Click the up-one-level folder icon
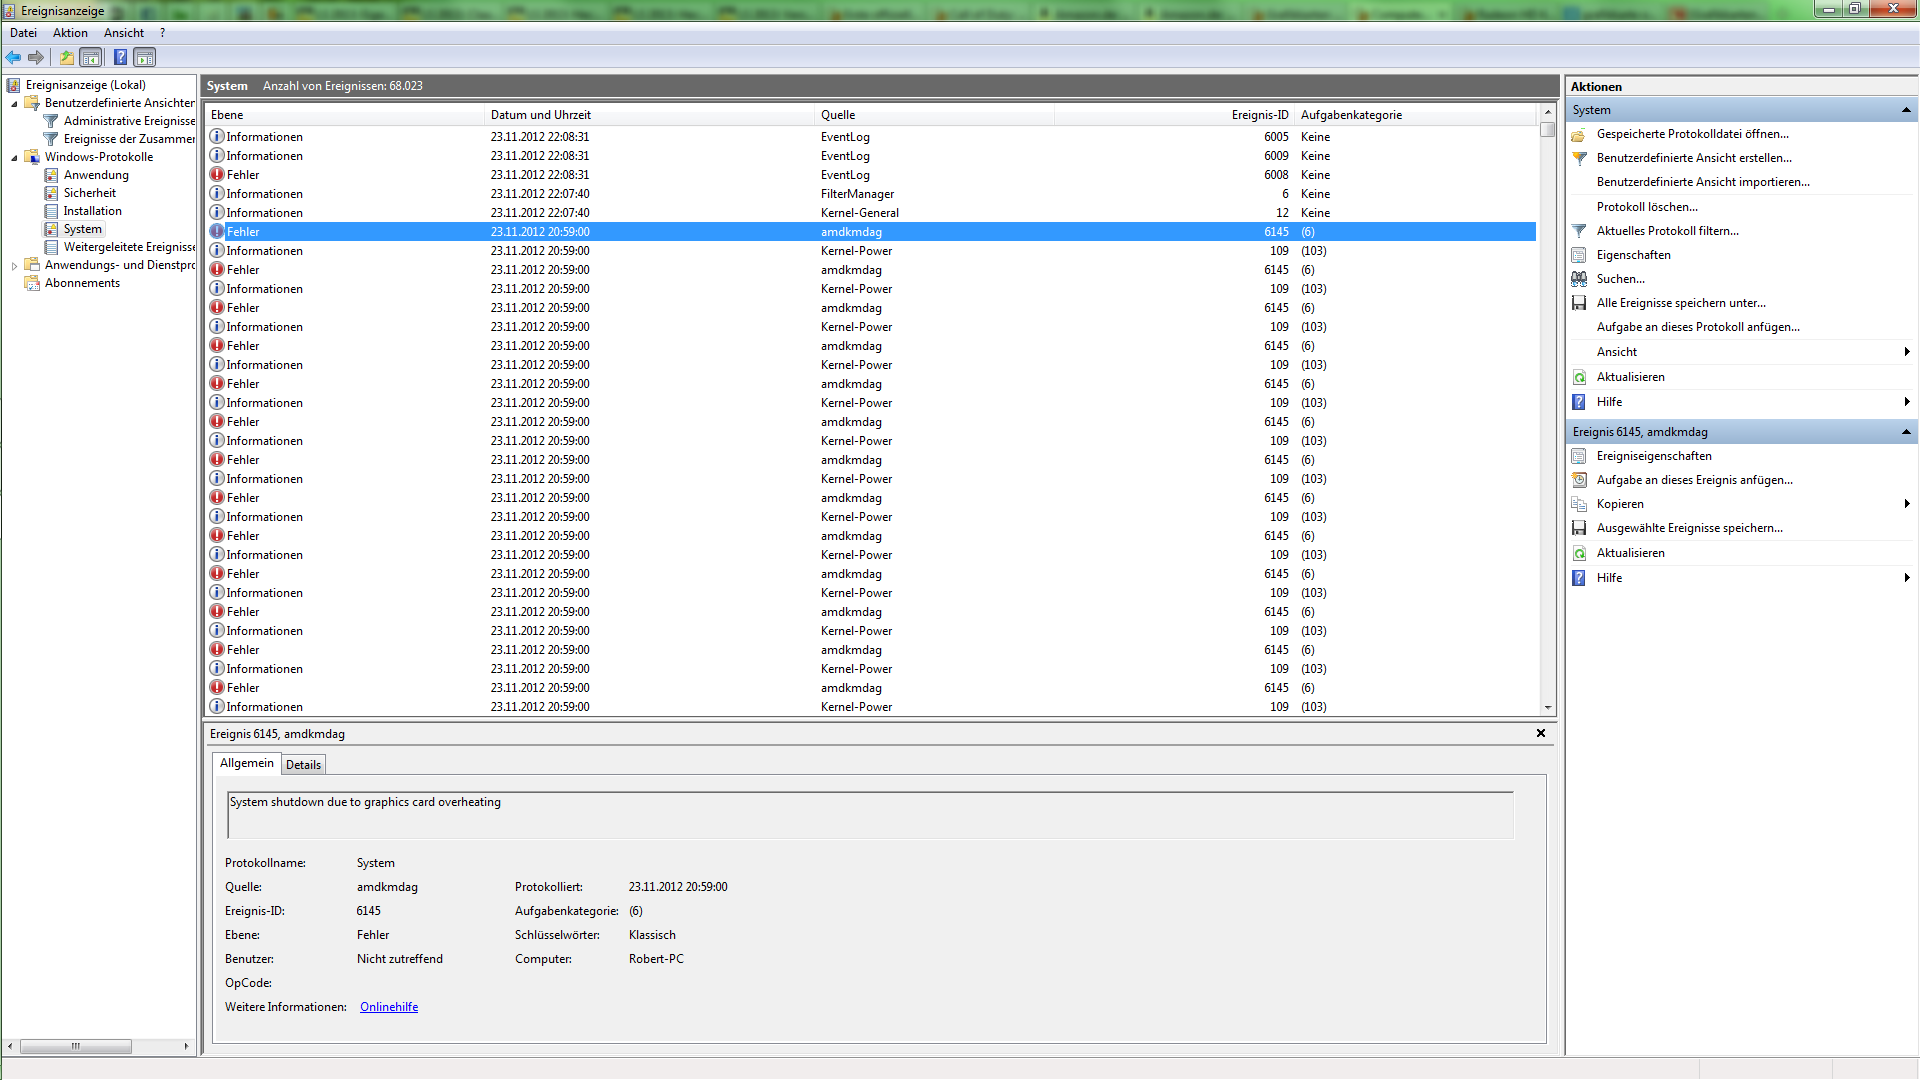 (66, 57)
